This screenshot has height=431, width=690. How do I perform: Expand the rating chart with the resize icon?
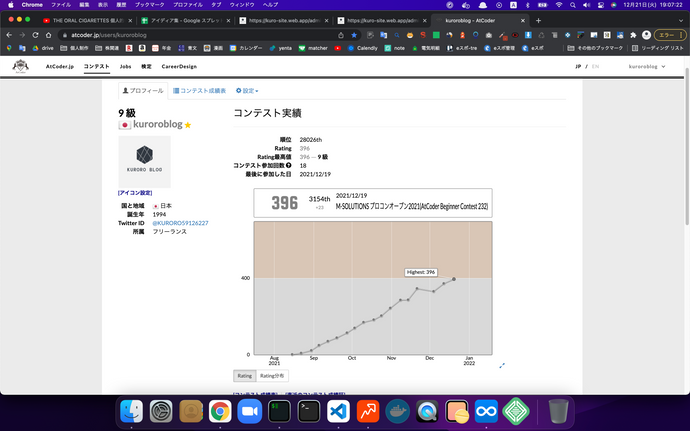502,365
